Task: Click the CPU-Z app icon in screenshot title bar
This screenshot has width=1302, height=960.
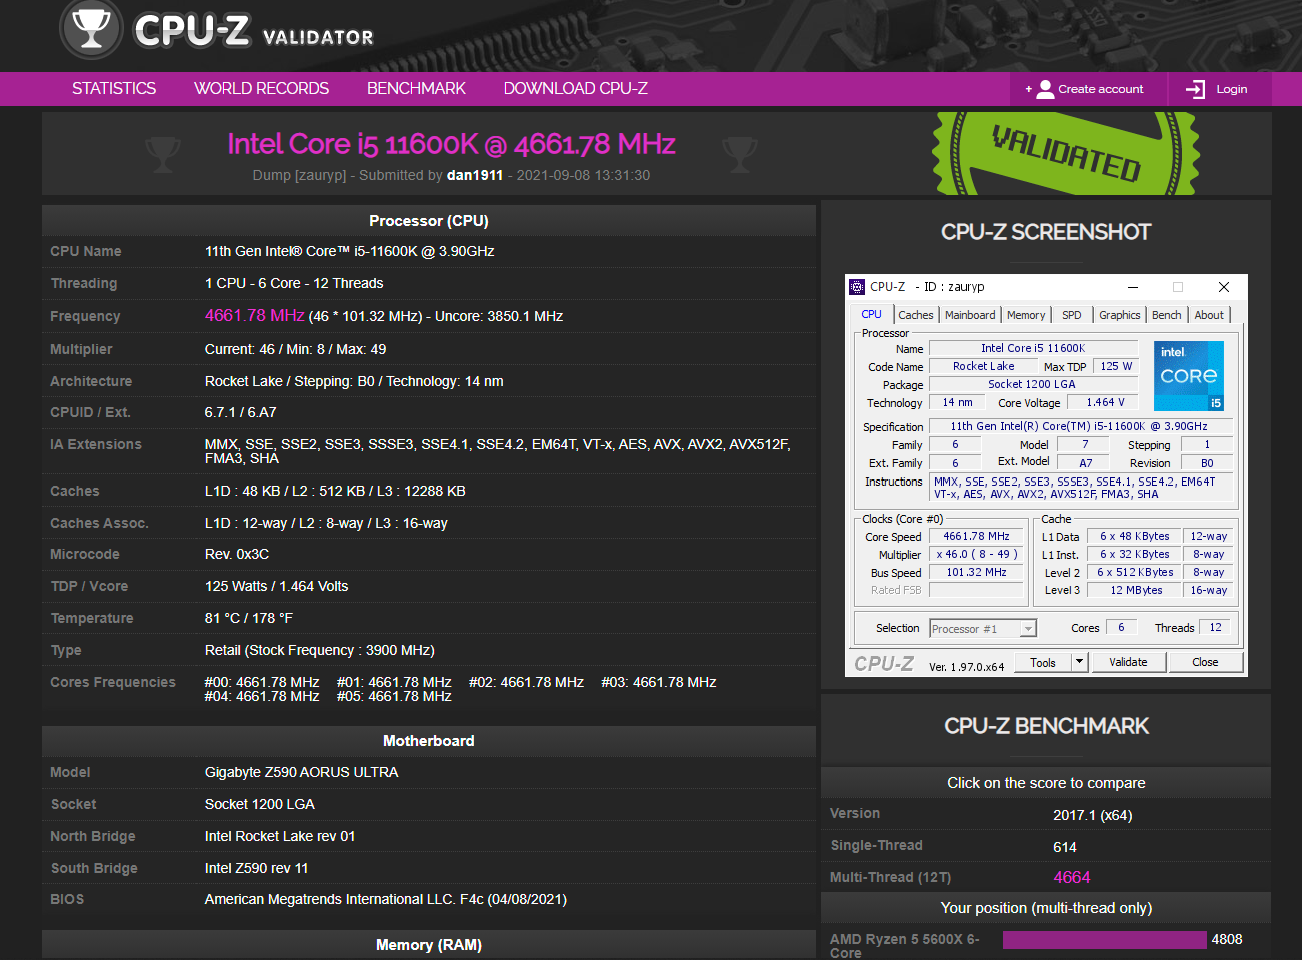Action: (x=857, y=287)
